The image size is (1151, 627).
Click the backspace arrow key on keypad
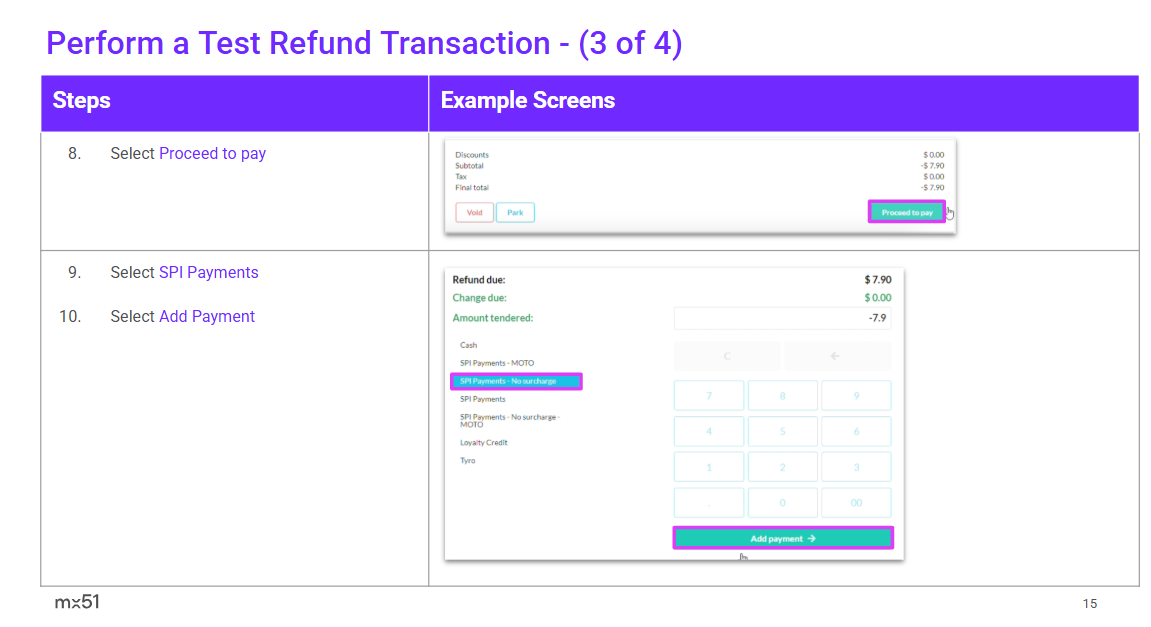(837, 356)
